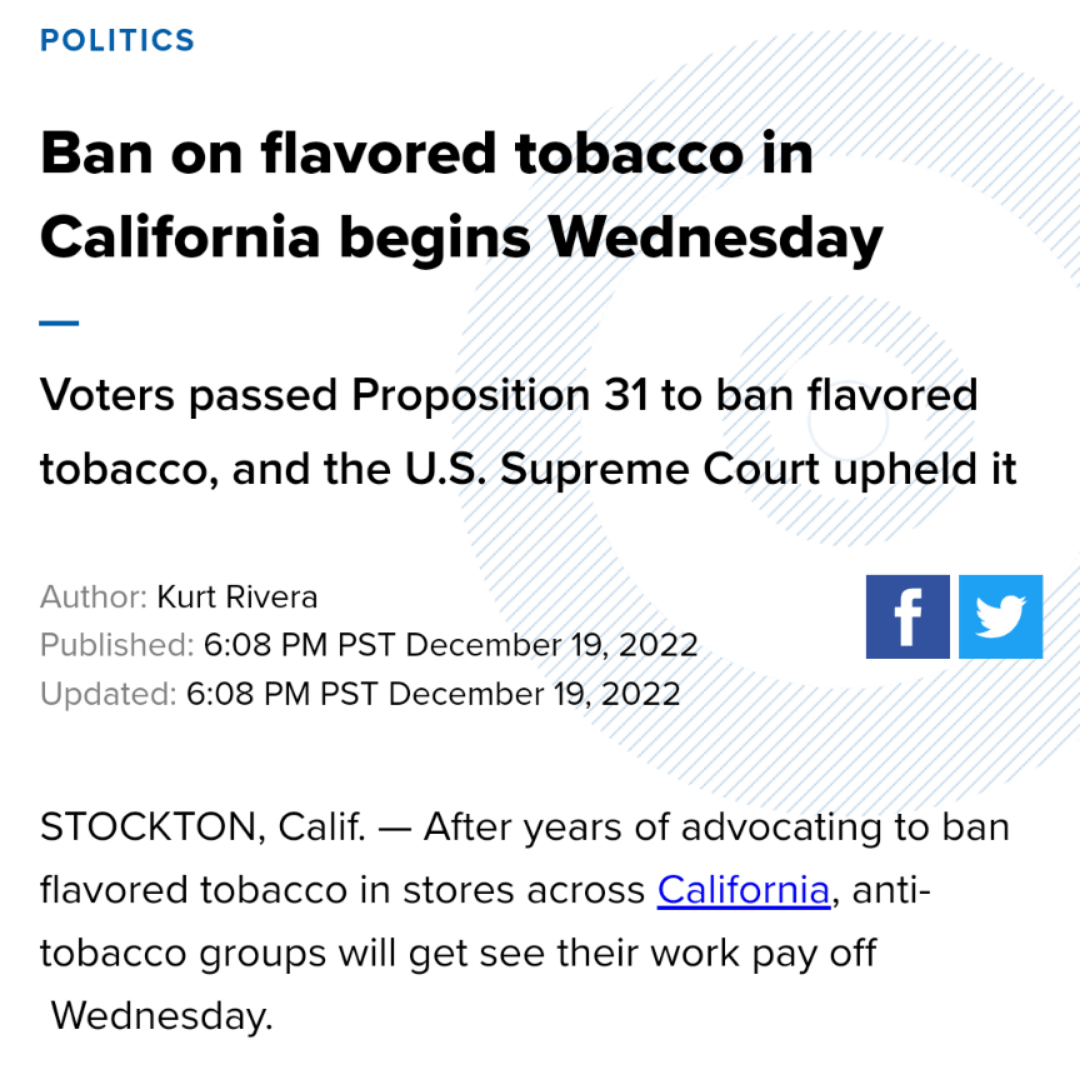Click the Published timestamp text
Image resolution: width=1080 pixels, height=1080 pixels.
click(x=368, y=645)
